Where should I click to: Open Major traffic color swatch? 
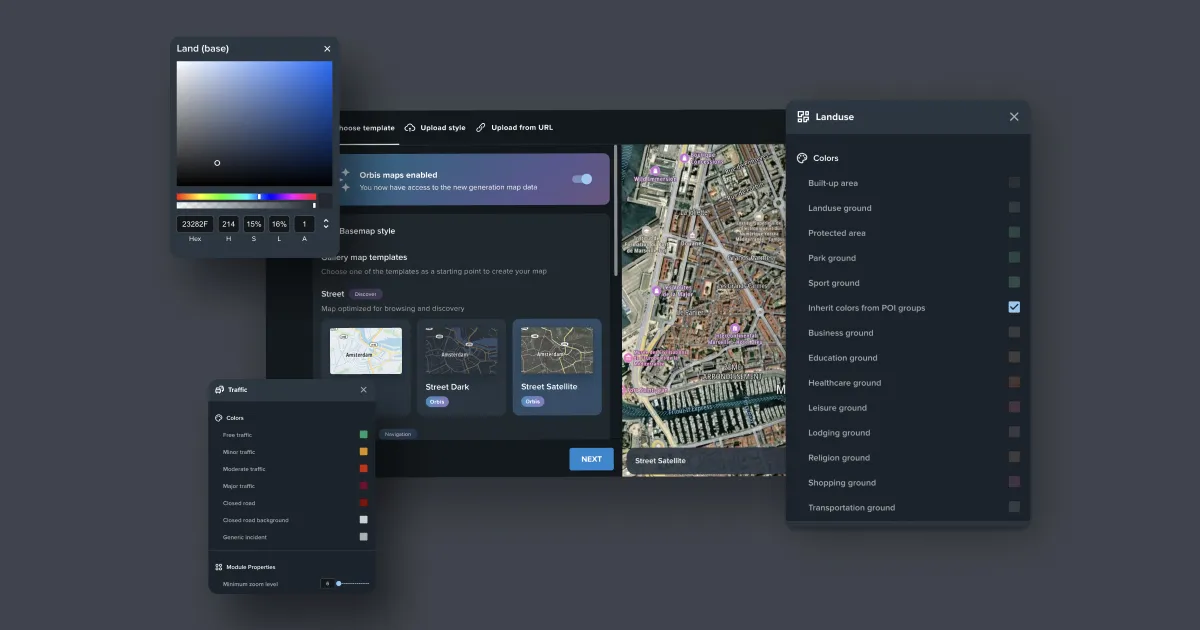364,486
